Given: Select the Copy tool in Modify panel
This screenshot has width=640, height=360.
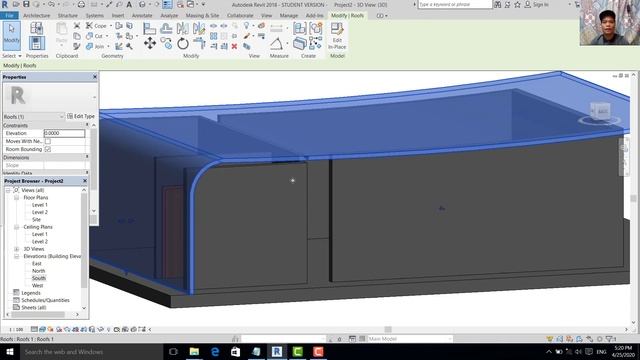Looking at the screenshot, I should 166,43.
